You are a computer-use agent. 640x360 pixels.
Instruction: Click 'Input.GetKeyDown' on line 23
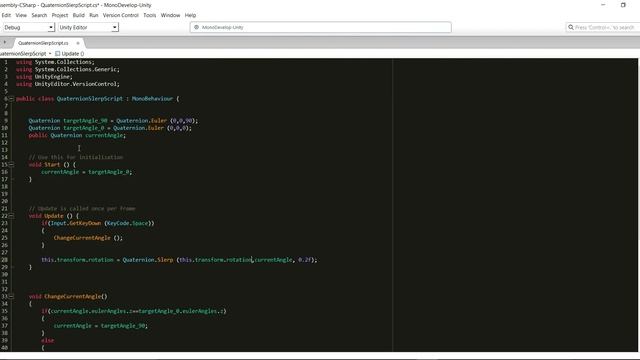click(x=76, y=223)
